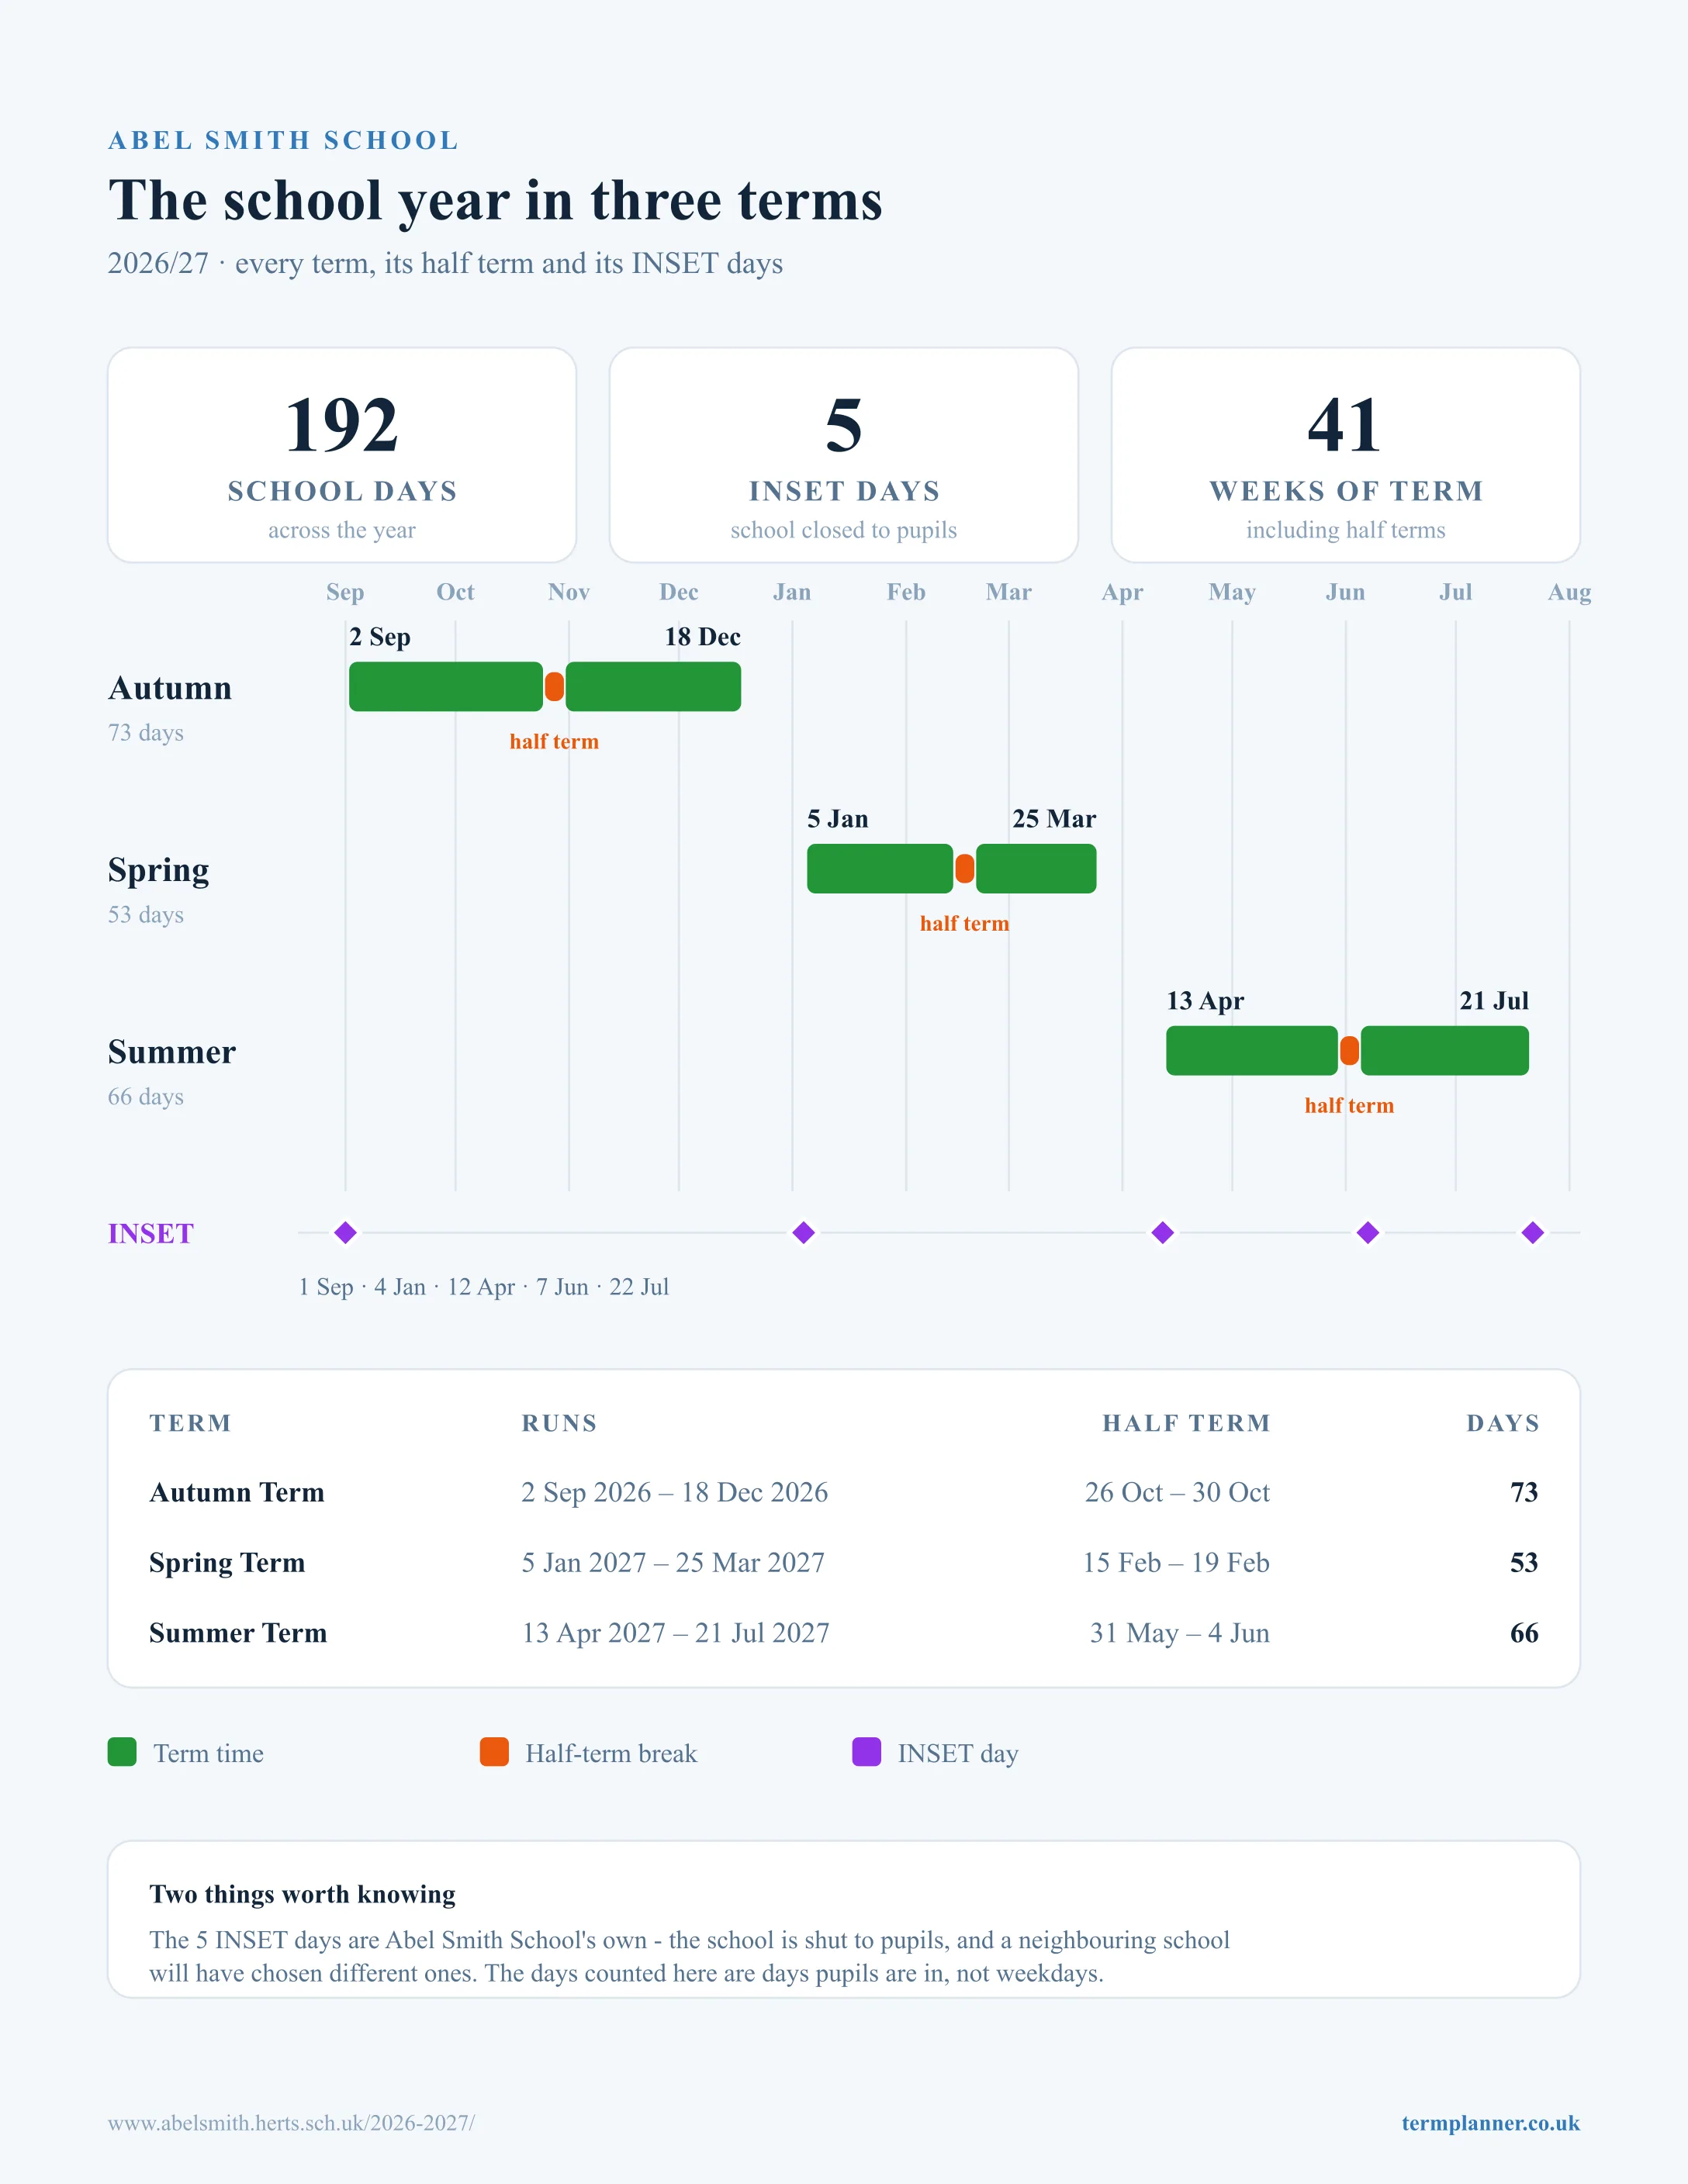Click the orange Half-term break legend swatch
1688x2184 pixels.
(494, 1752)
